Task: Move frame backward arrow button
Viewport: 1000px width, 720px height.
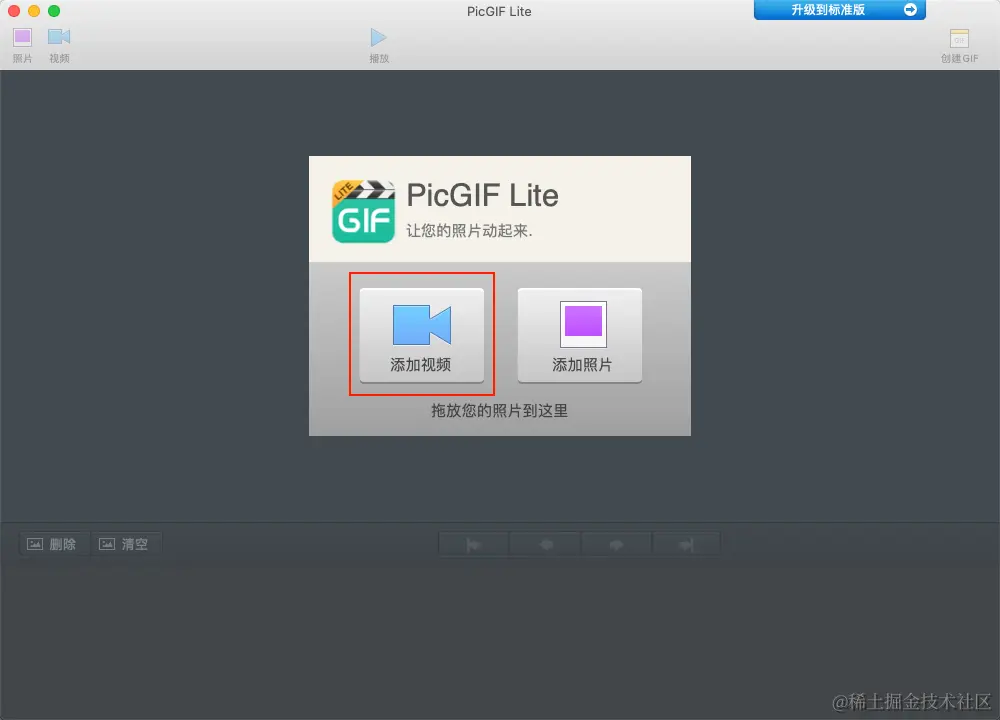Action: point(545,545)
